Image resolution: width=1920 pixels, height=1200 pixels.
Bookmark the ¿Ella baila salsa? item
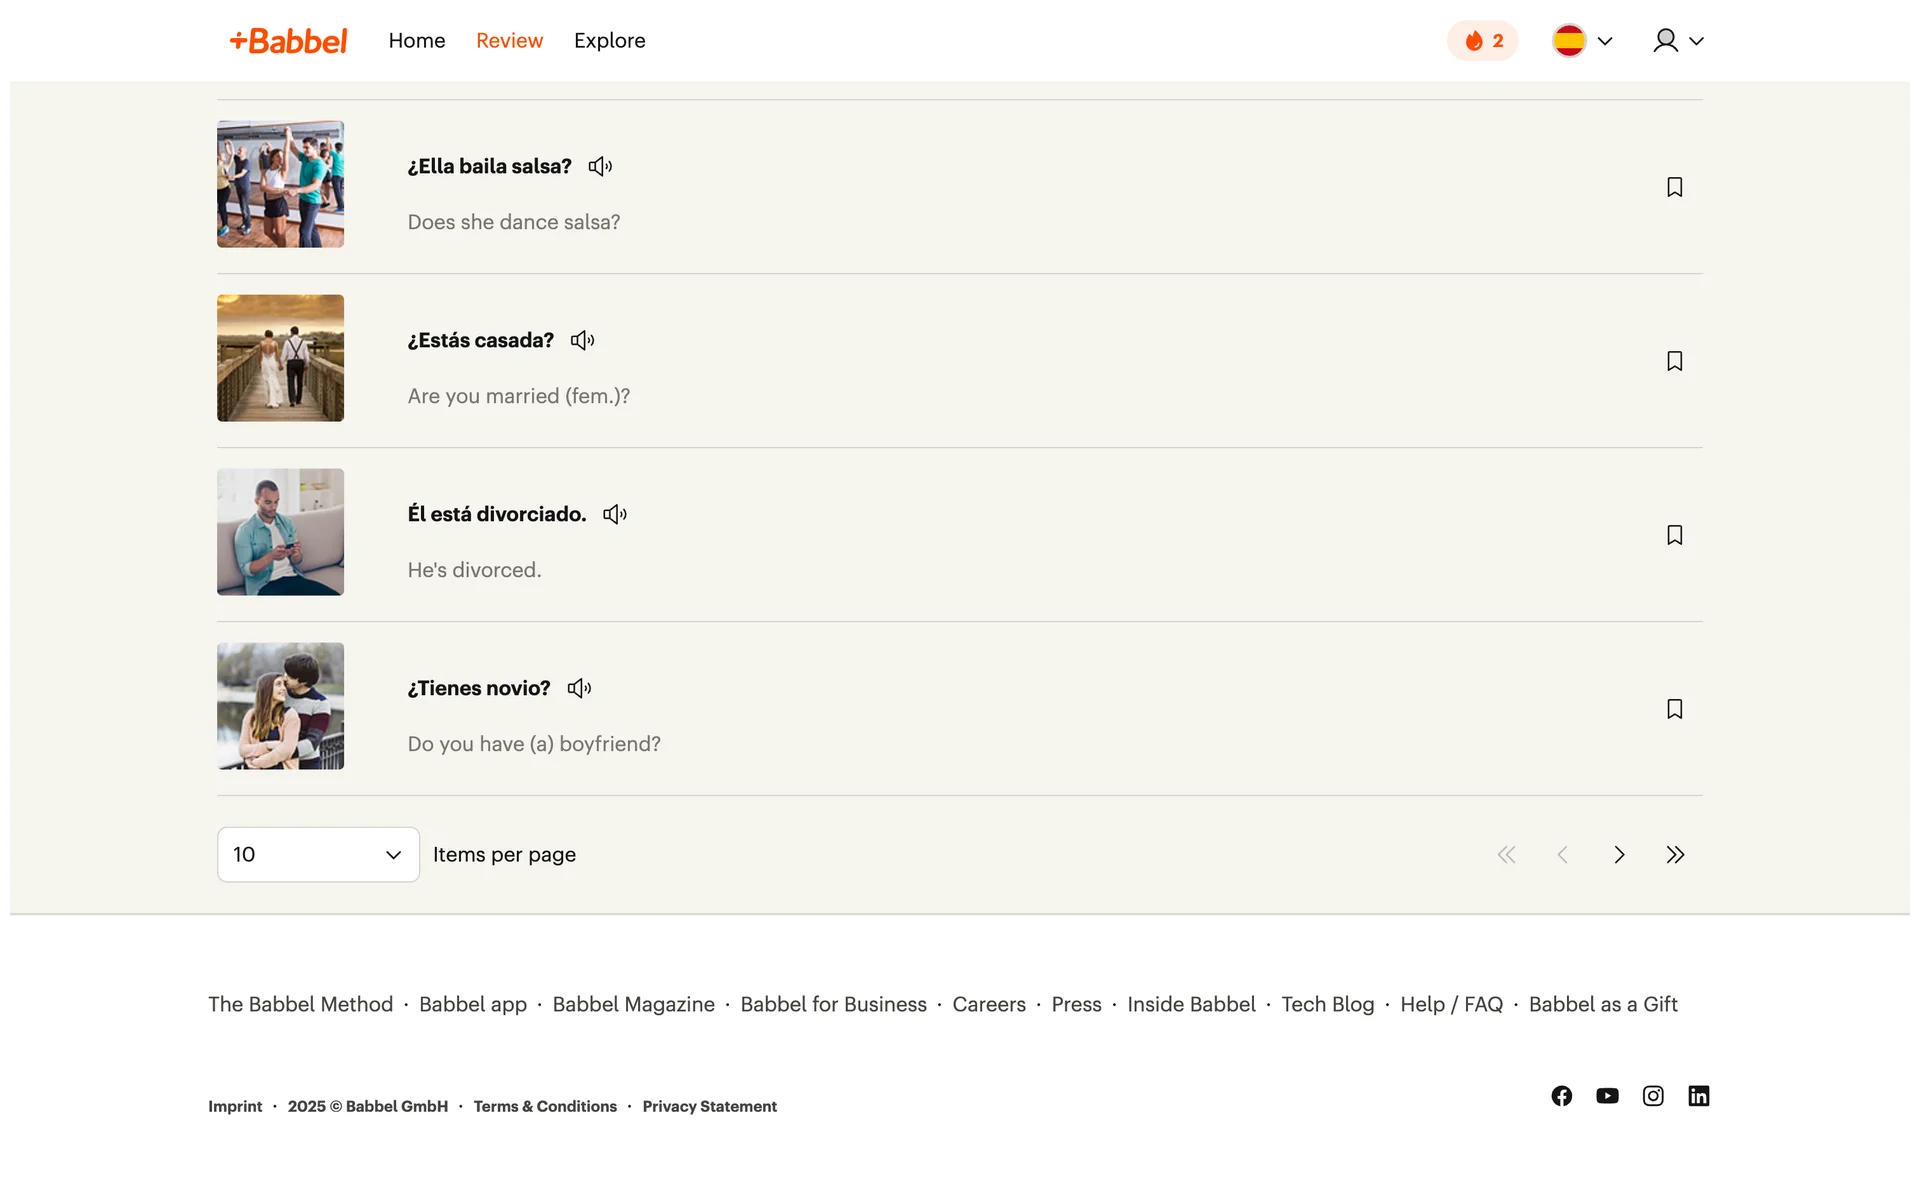[1674, 187]
